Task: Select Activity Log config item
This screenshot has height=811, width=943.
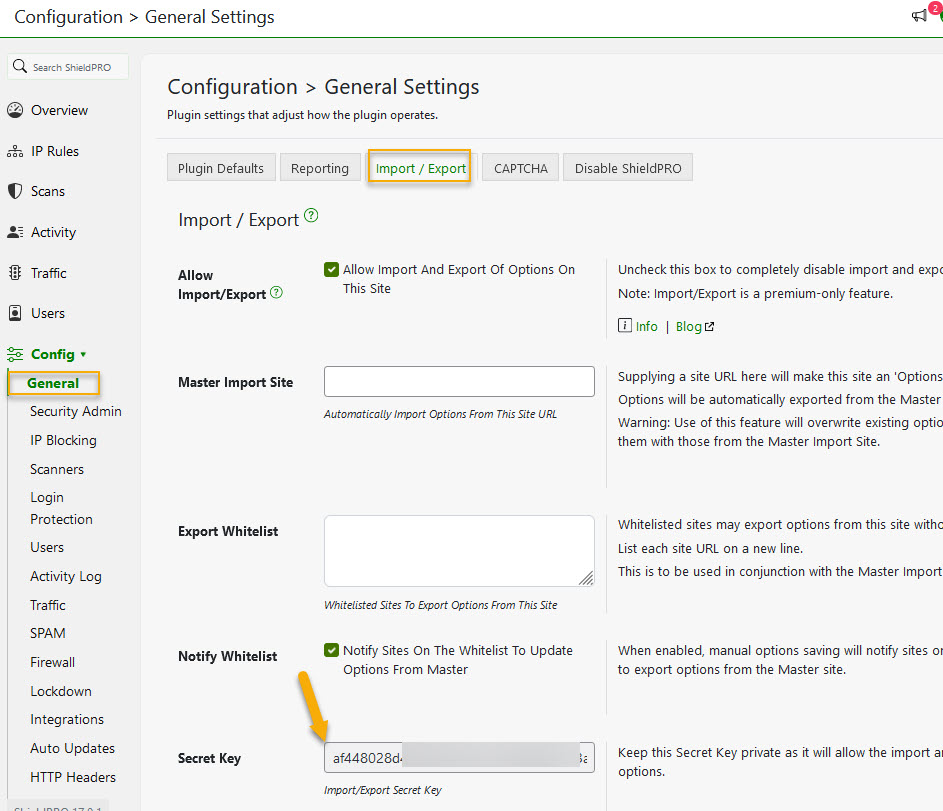Action: tap(66, 576)
